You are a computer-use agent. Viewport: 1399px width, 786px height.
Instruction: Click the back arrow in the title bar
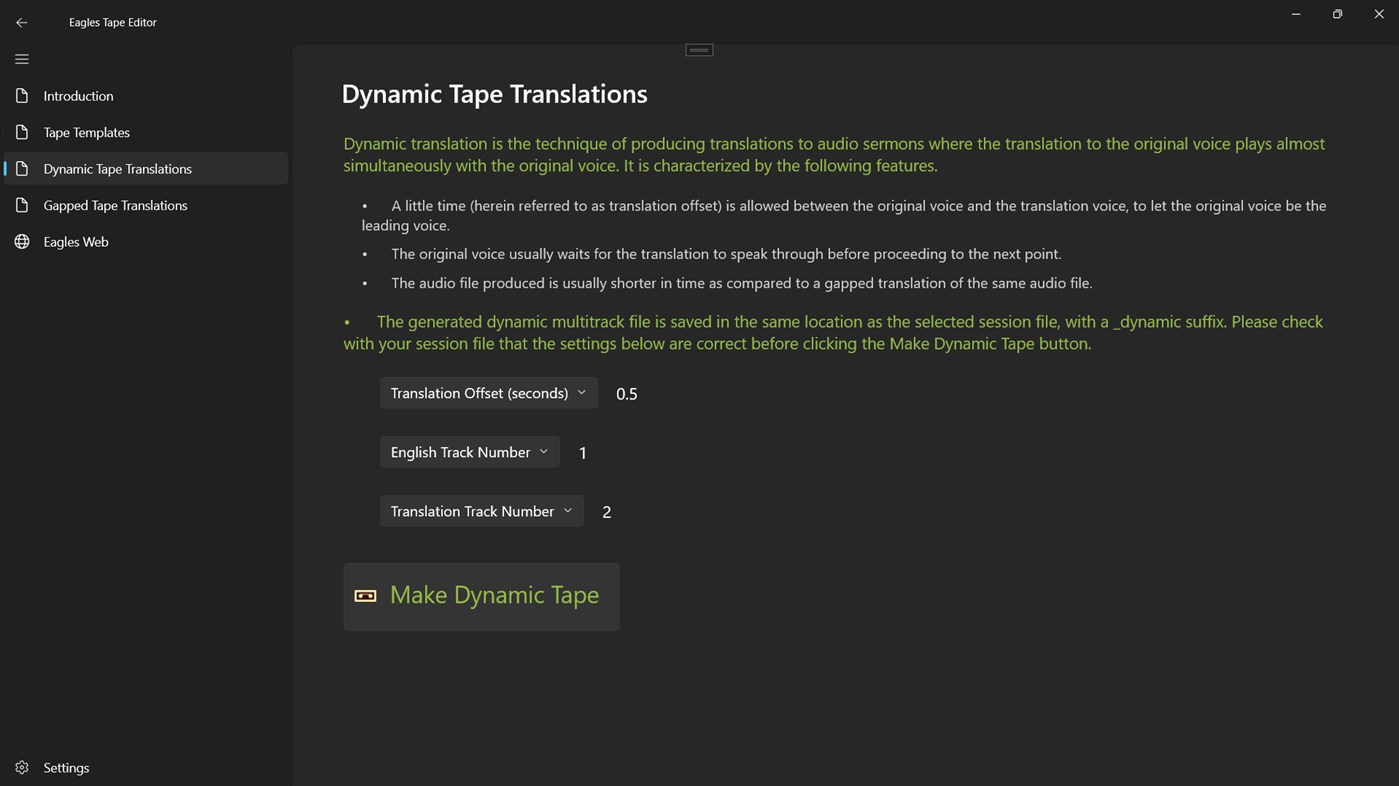pos(21,21)
